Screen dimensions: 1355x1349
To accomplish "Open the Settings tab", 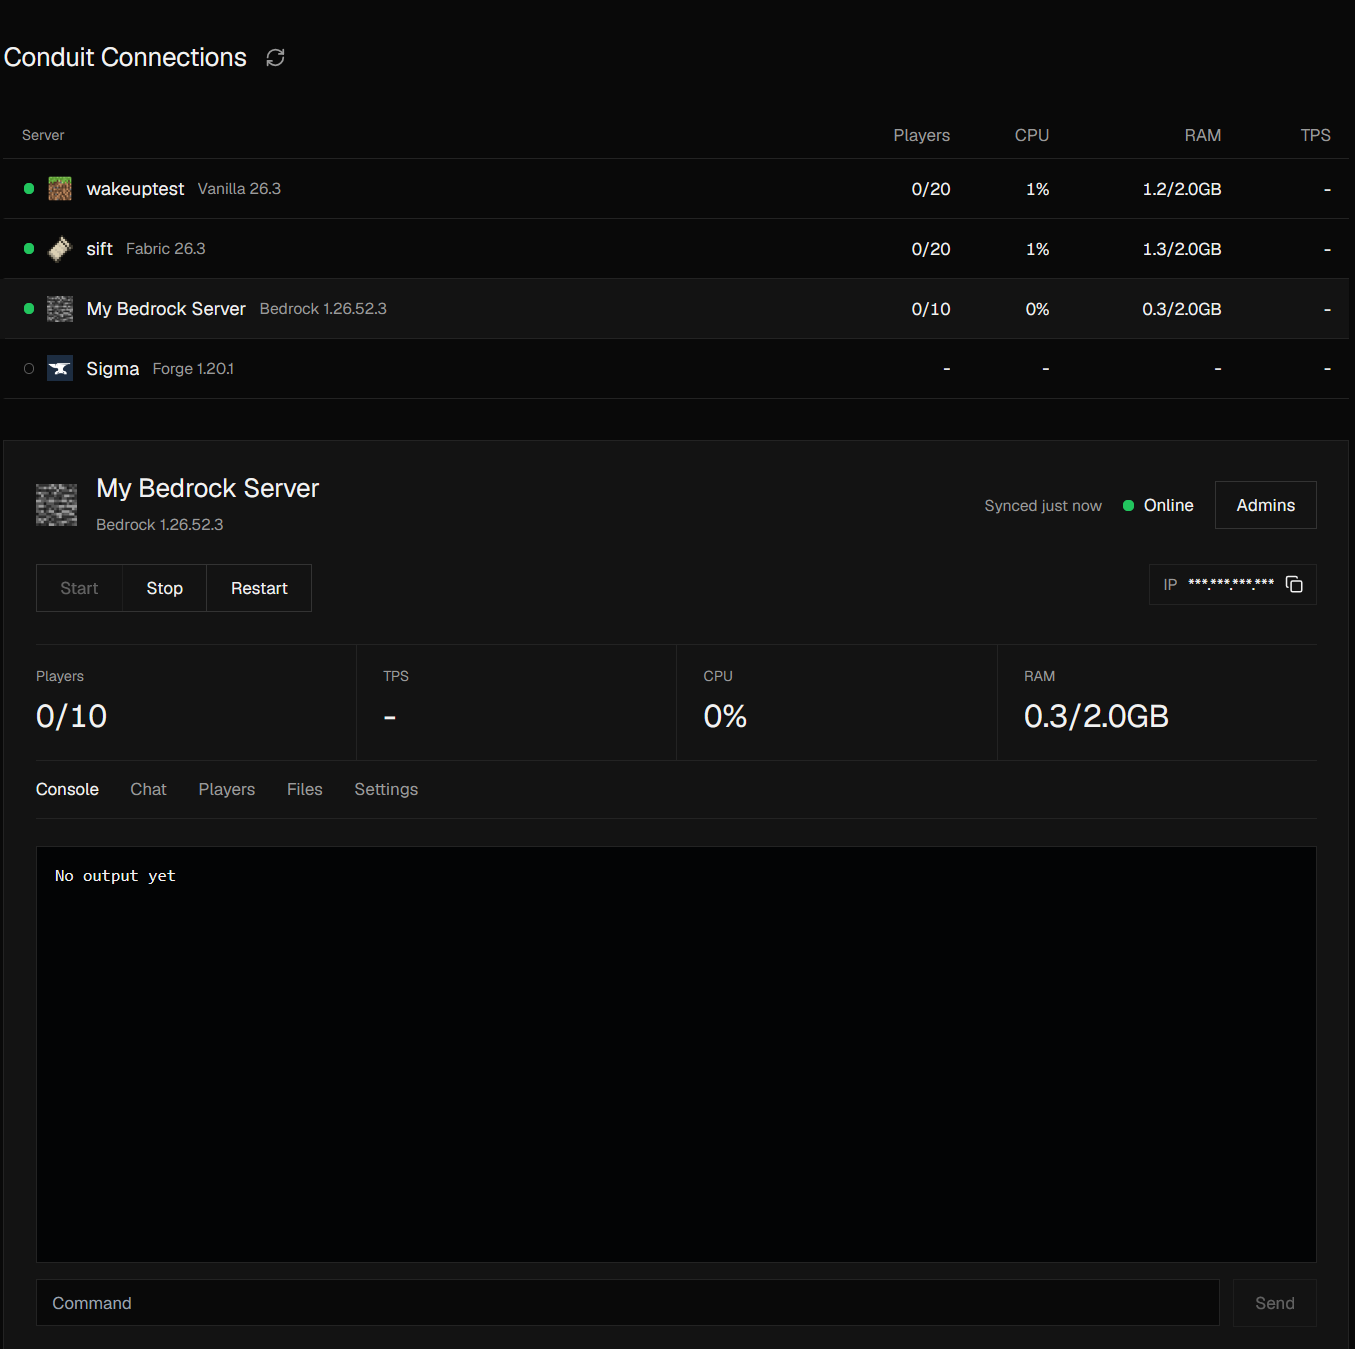I will 386,789.
